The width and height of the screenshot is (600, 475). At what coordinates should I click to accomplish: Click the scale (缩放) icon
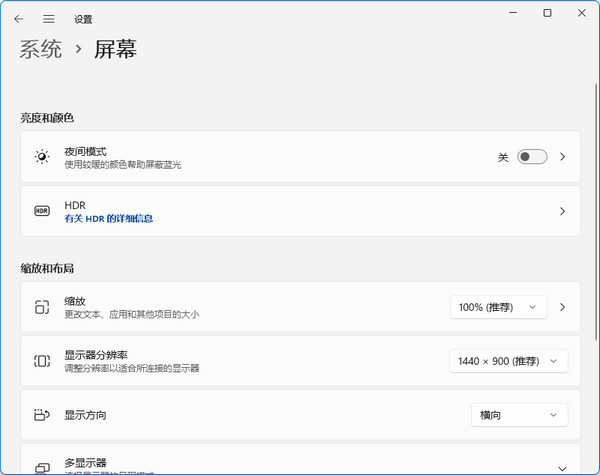41,307
